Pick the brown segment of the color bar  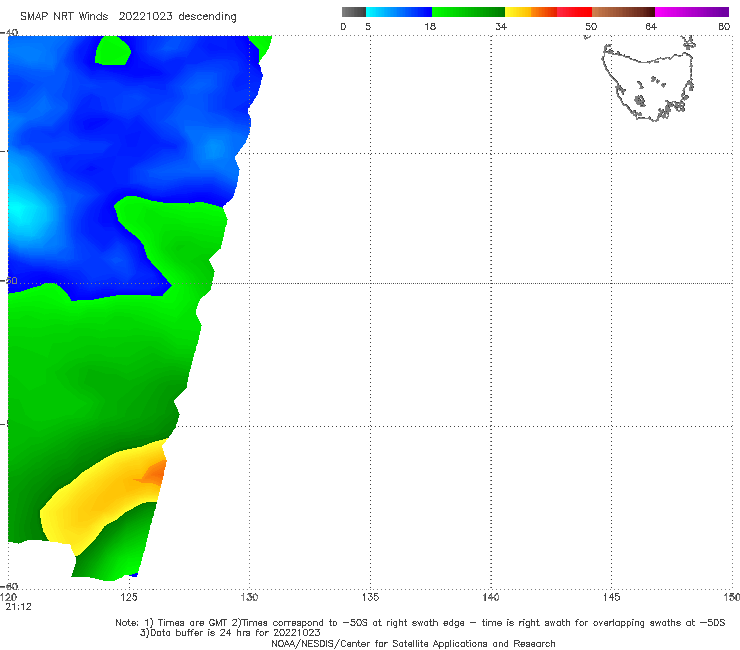(623, 12)
